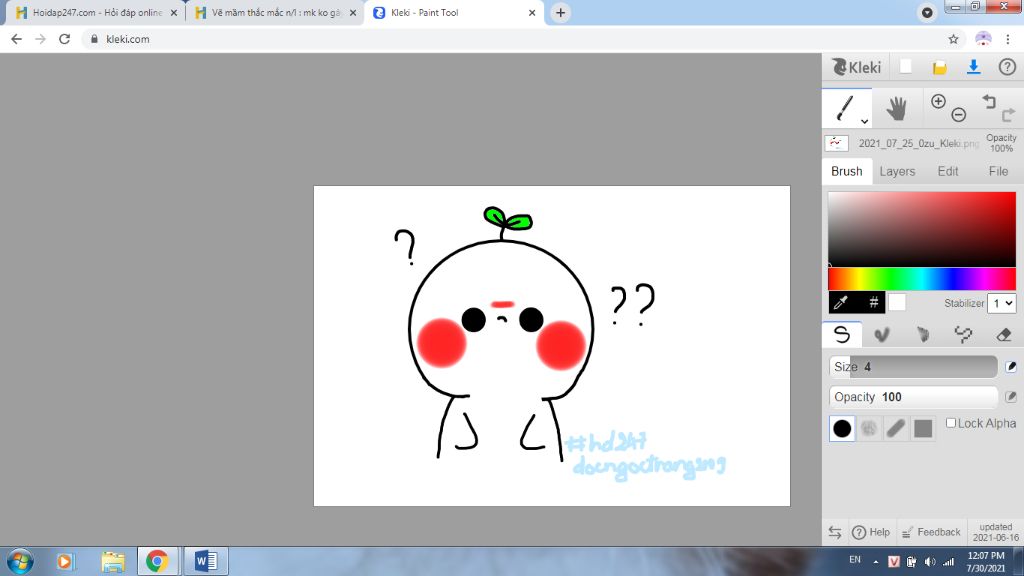Zoom out with the minus magnifier
The height and width of the screenshot is (576, 1024).
click(x=958, y=115)
